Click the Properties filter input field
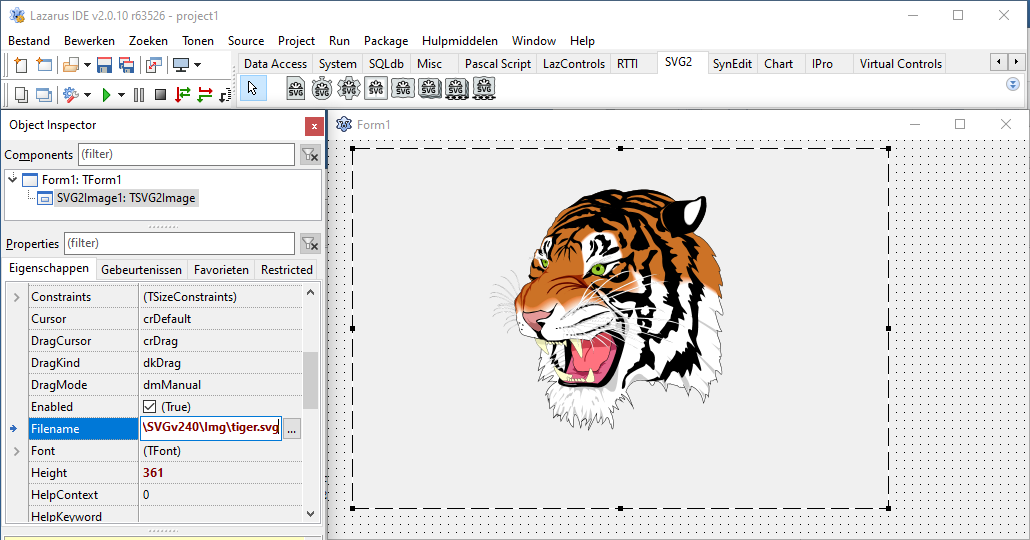Viewport: 1030px width, 540px height. click(x=179, y=244)
